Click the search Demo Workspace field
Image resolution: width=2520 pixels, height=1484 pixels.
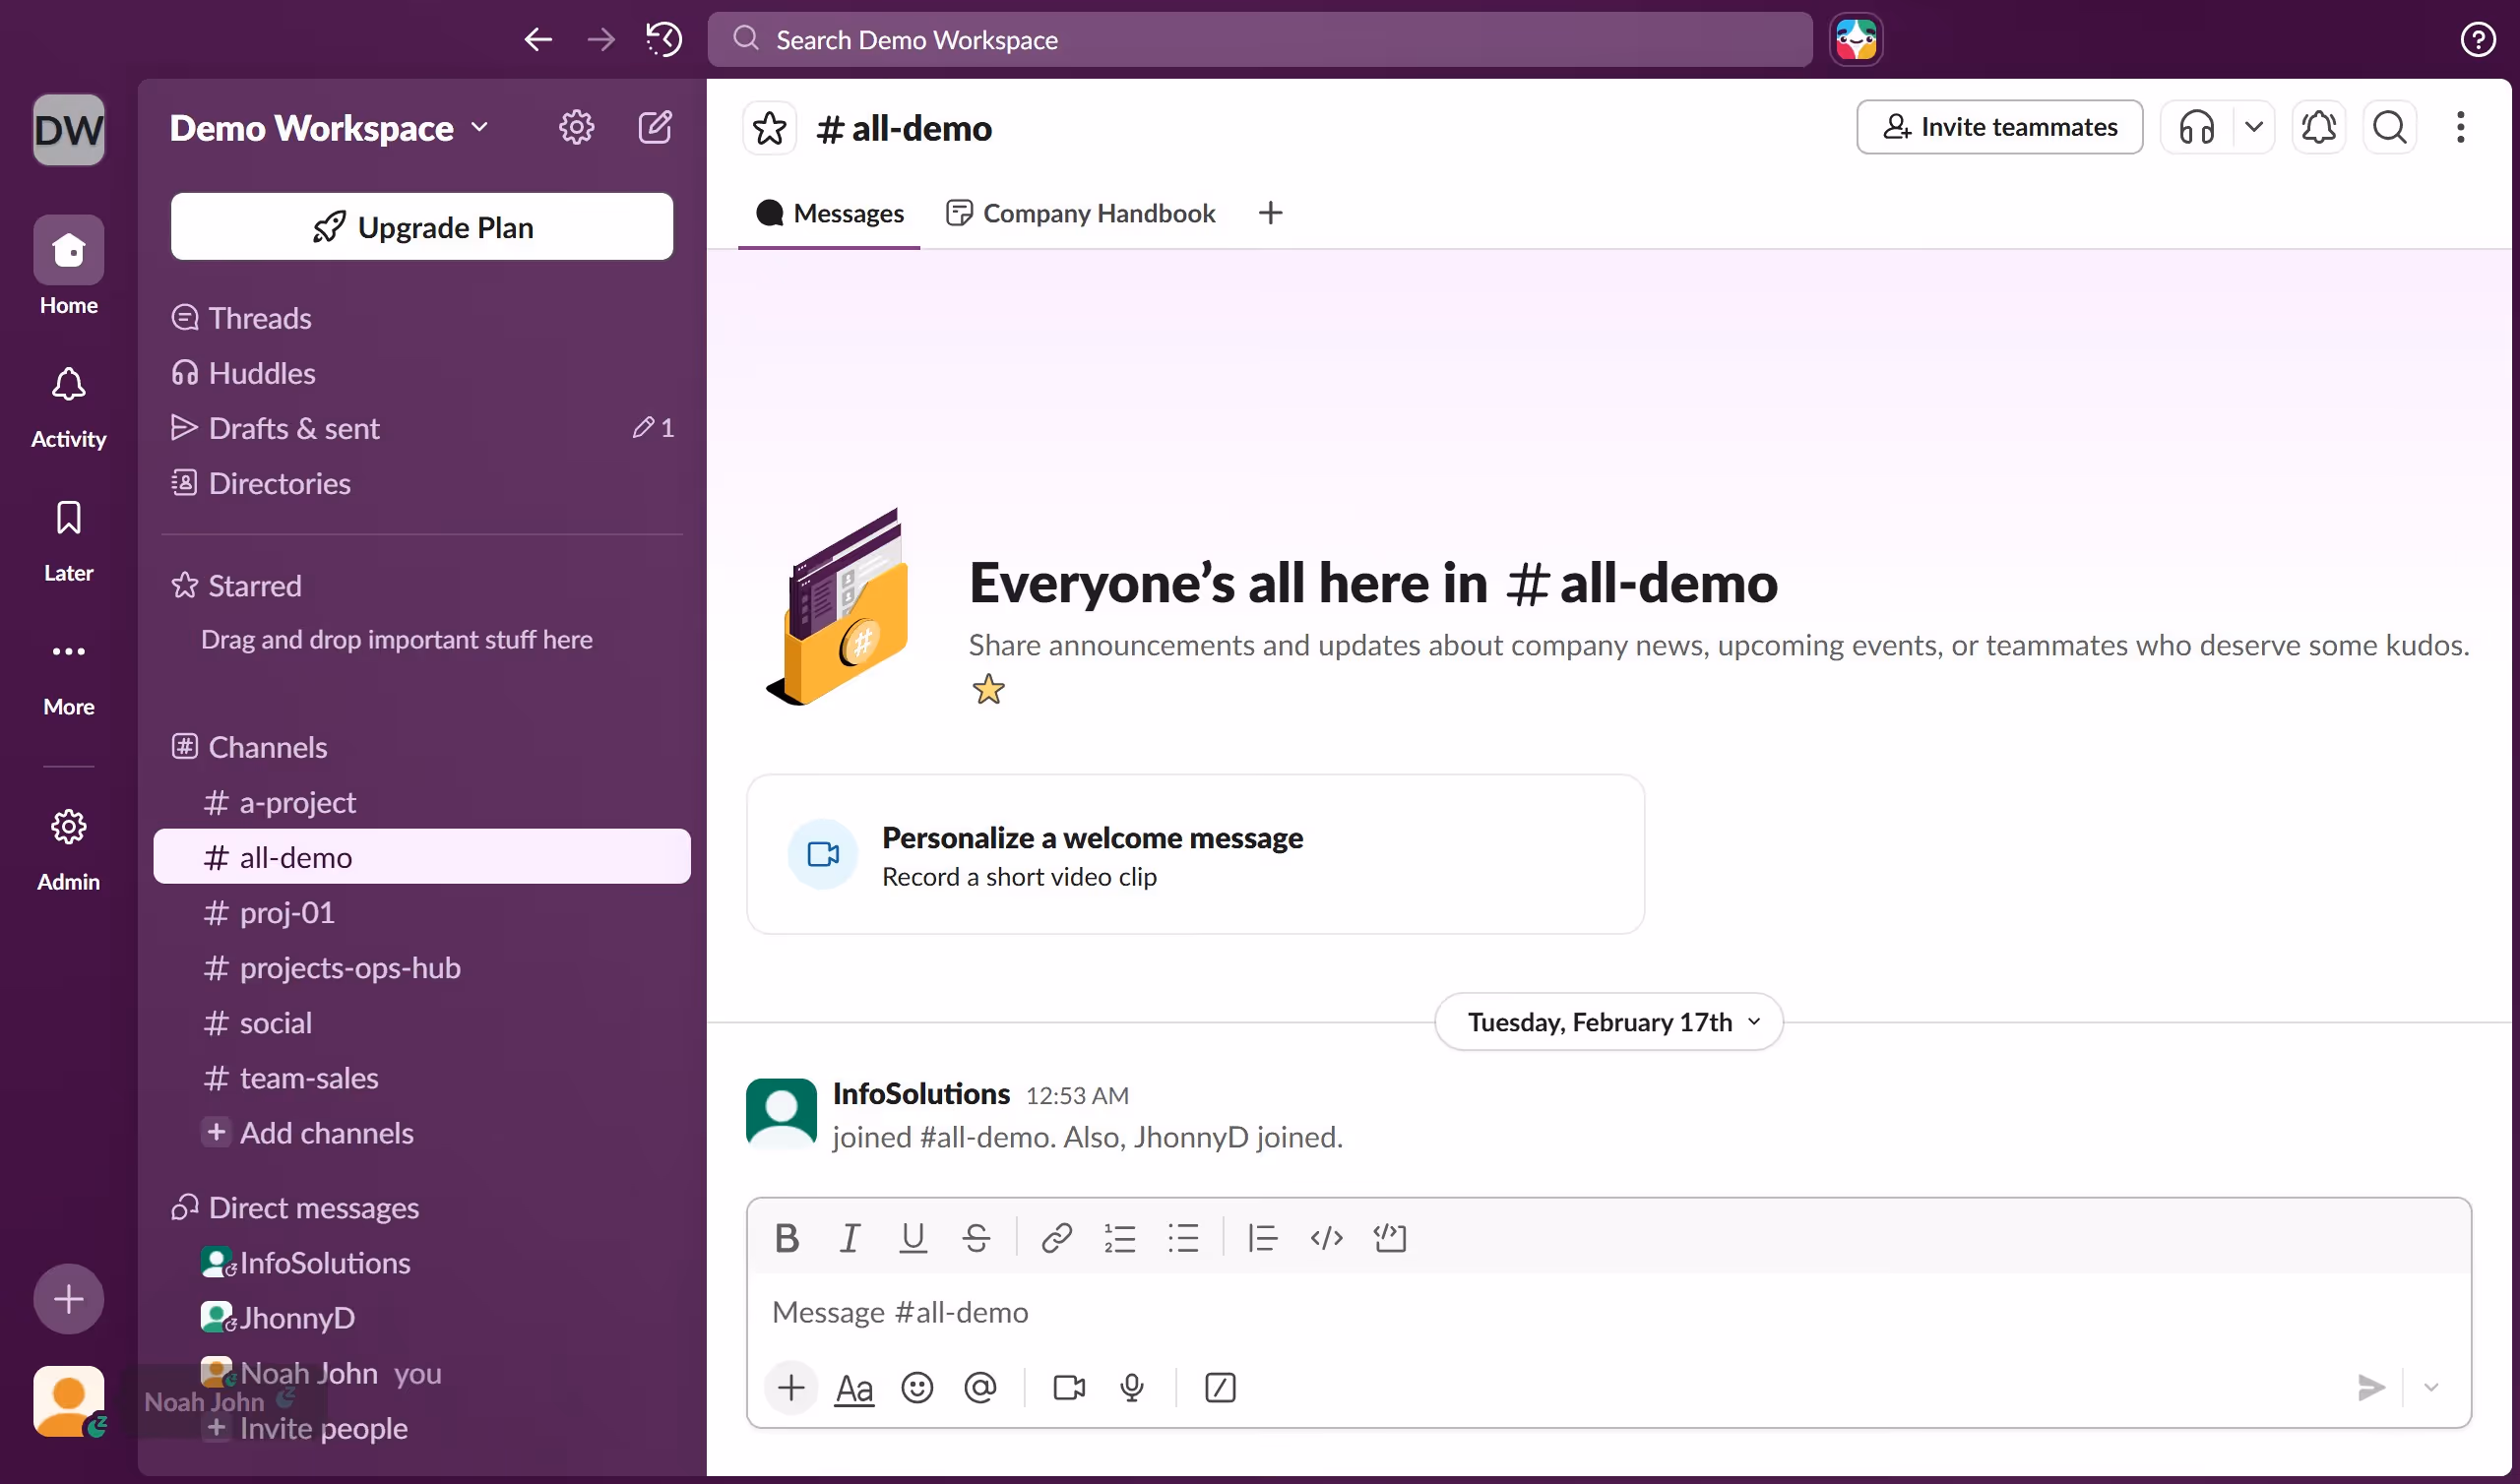pyautogui.click(x=1260, y=40)
